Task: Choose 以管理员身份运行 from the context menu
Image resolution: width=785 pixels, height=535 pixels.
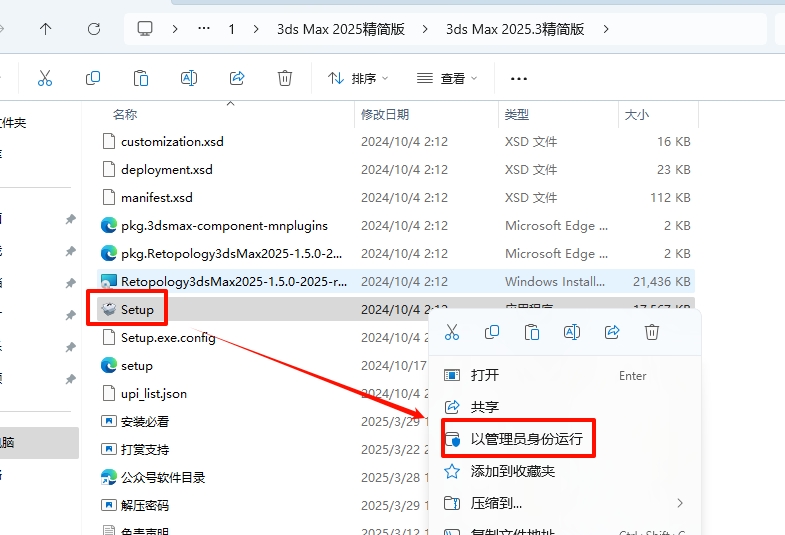Action: coord(565,439)
